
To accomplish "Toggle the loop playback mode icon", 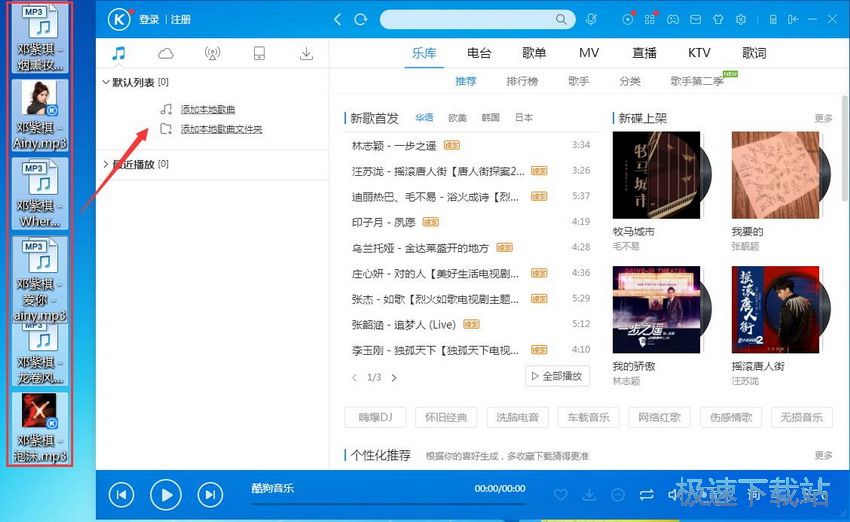I will point(646,494).
